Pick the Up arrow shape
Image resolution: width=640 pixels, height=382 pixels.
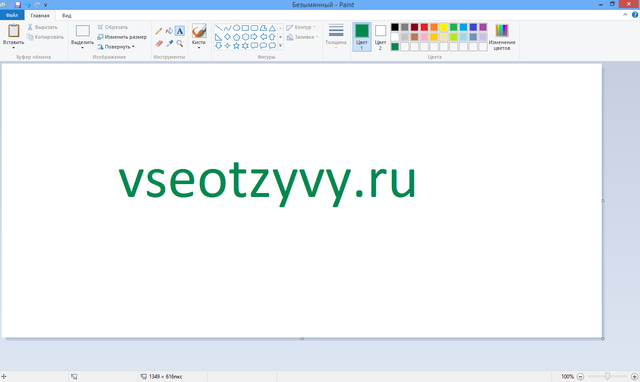(x=272, y=37)
